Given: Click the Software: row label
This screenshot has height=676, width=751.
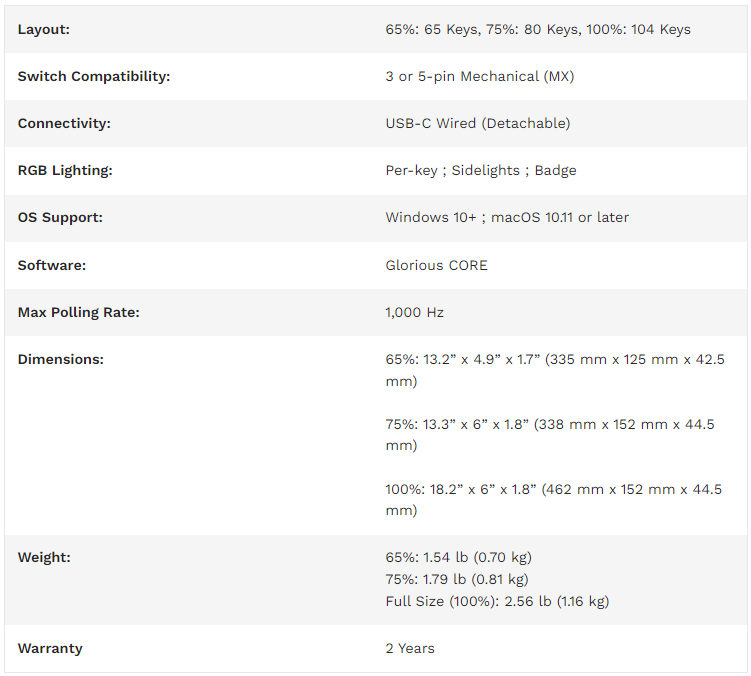Looking at the screenshot, I should (52, 265).
